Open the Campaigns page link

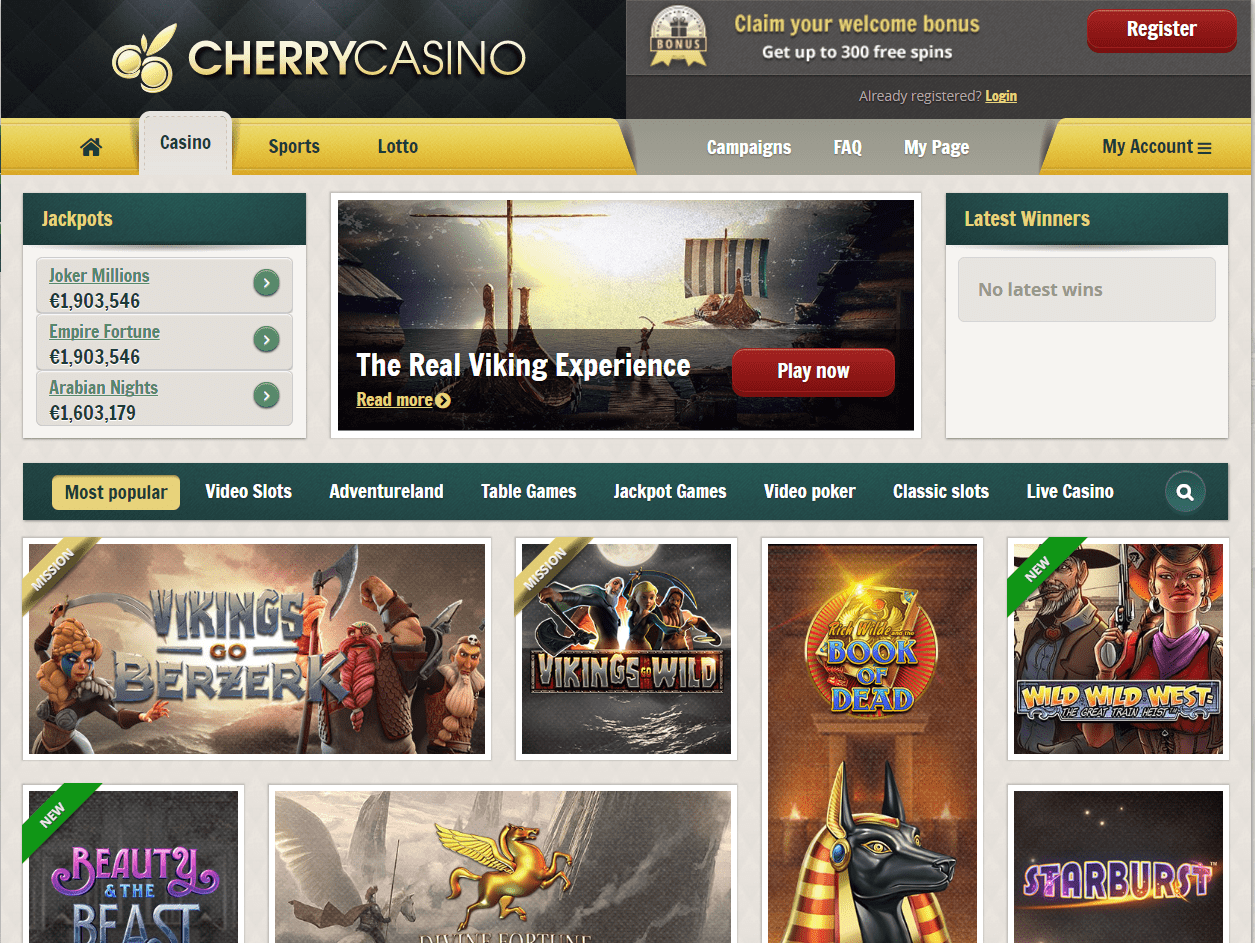pos(749,147)
